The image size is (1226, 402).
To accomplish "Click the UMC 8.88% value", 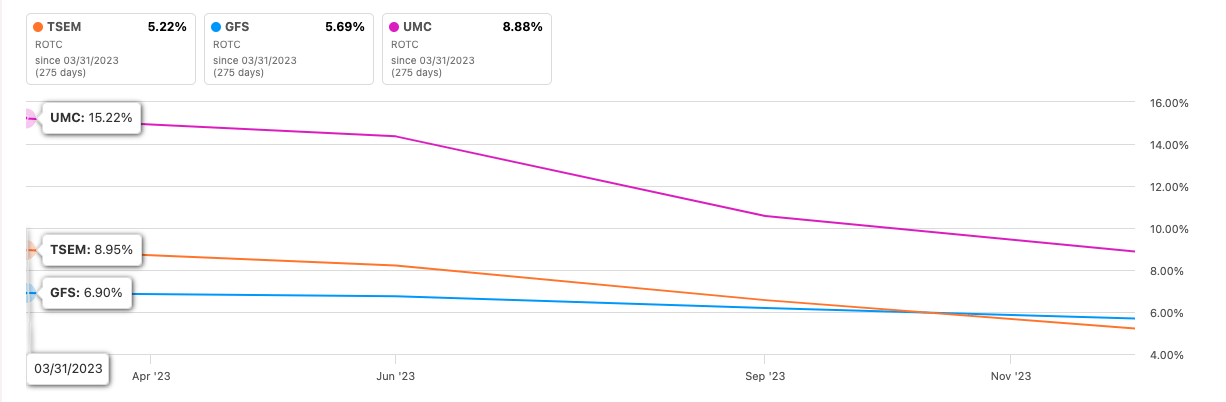I will point(522,27).
